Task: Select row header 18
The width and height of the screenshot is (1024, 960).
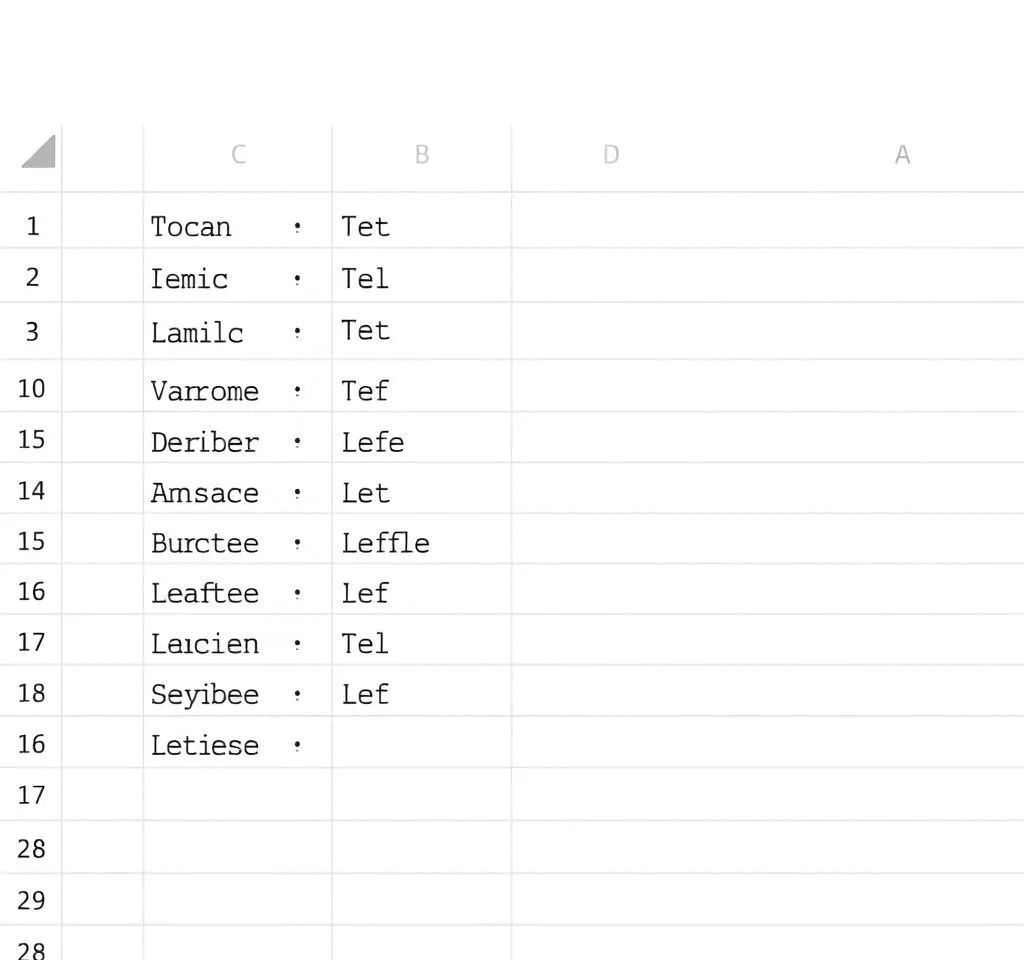Action: pyautogui.click(x=32, y=693)
